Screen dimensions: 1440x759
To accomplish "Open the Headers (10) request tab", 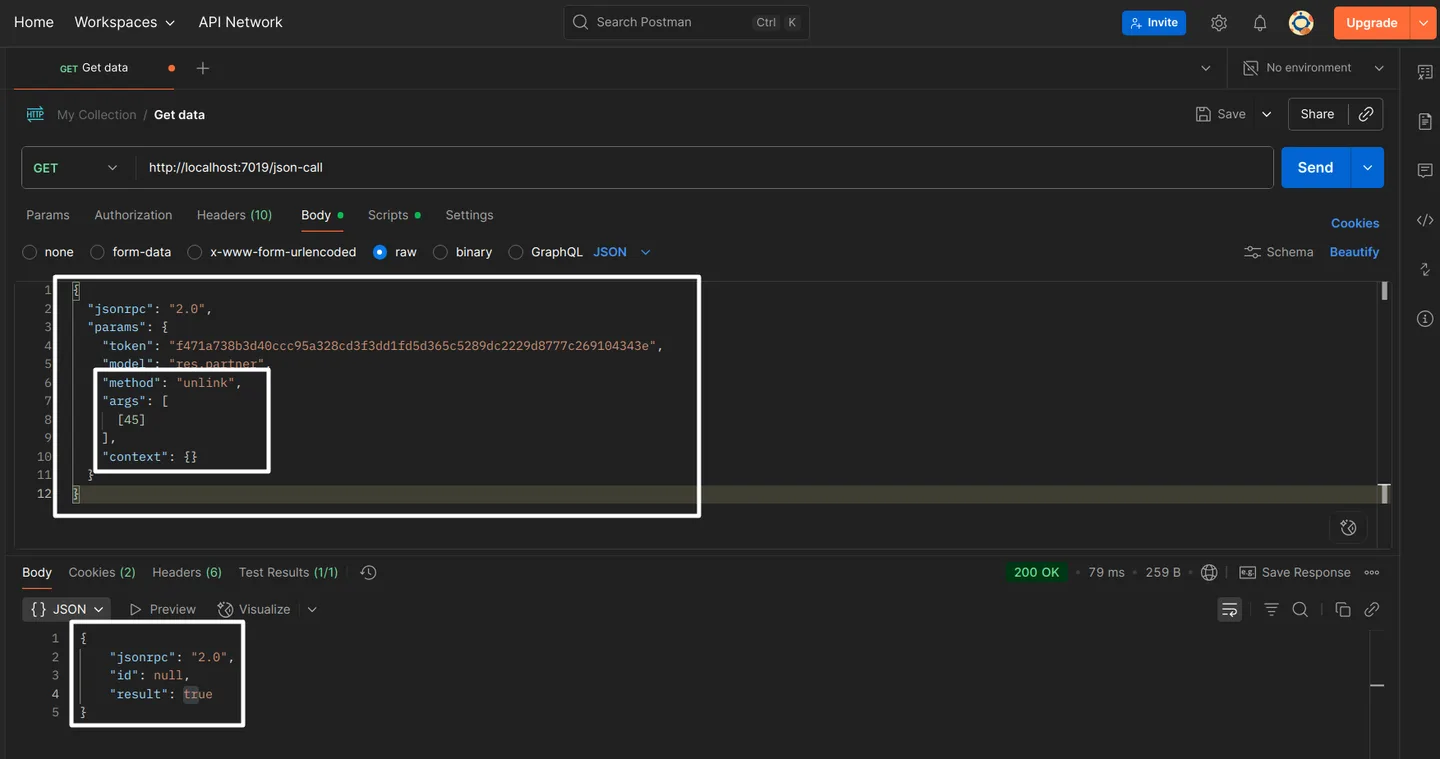I will (234, 215).
